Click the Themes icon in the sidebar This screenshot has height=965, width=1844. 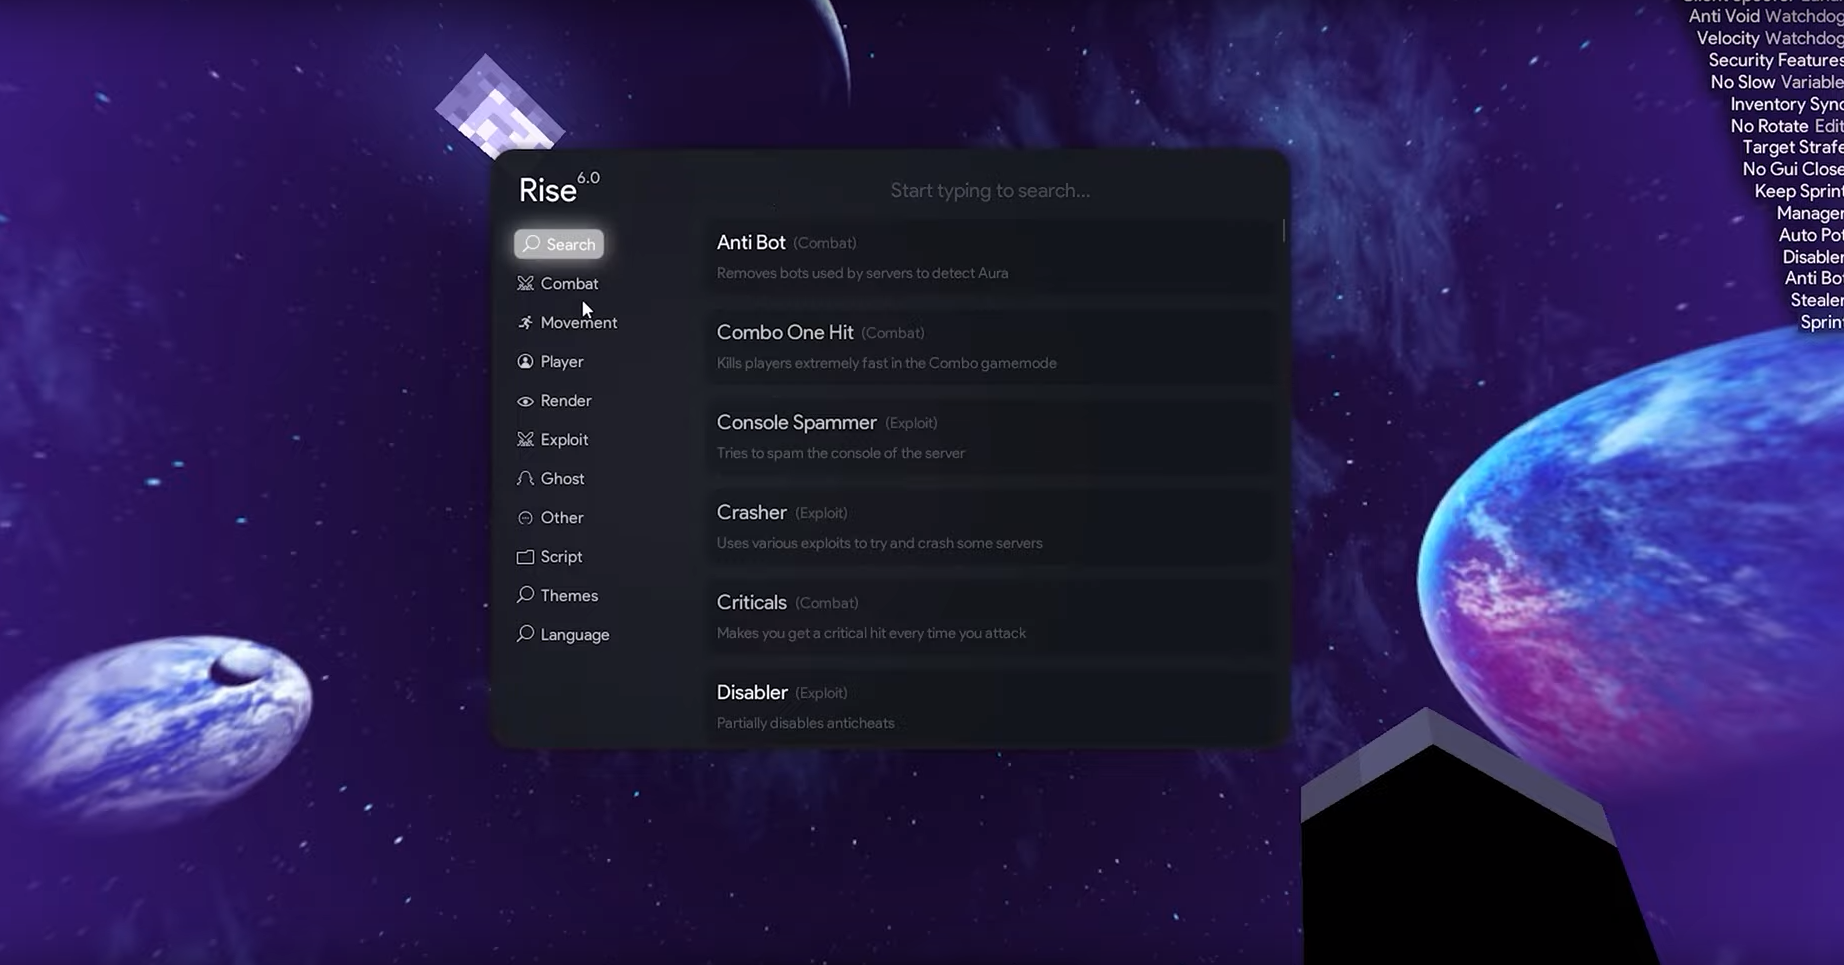(x=525, y=595)
